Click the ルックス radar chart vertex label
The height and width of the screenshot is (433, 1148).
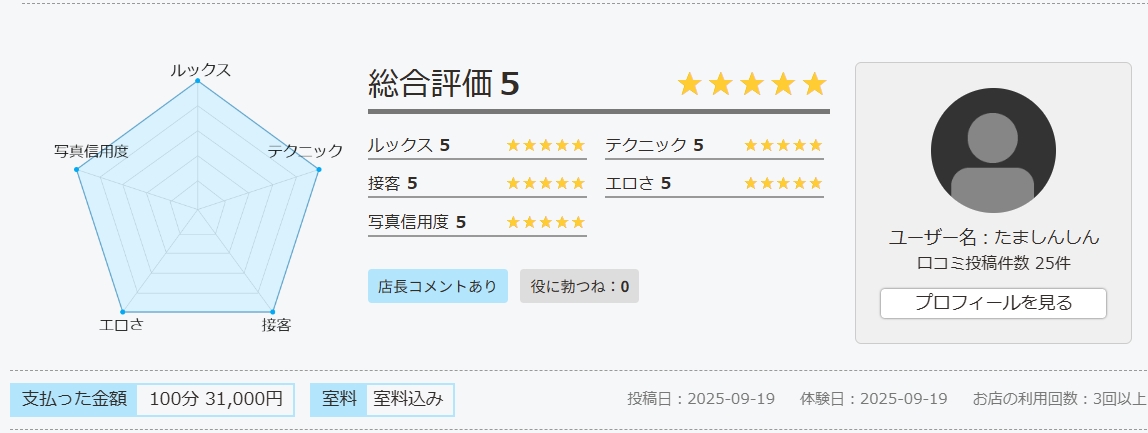point(200,69)
